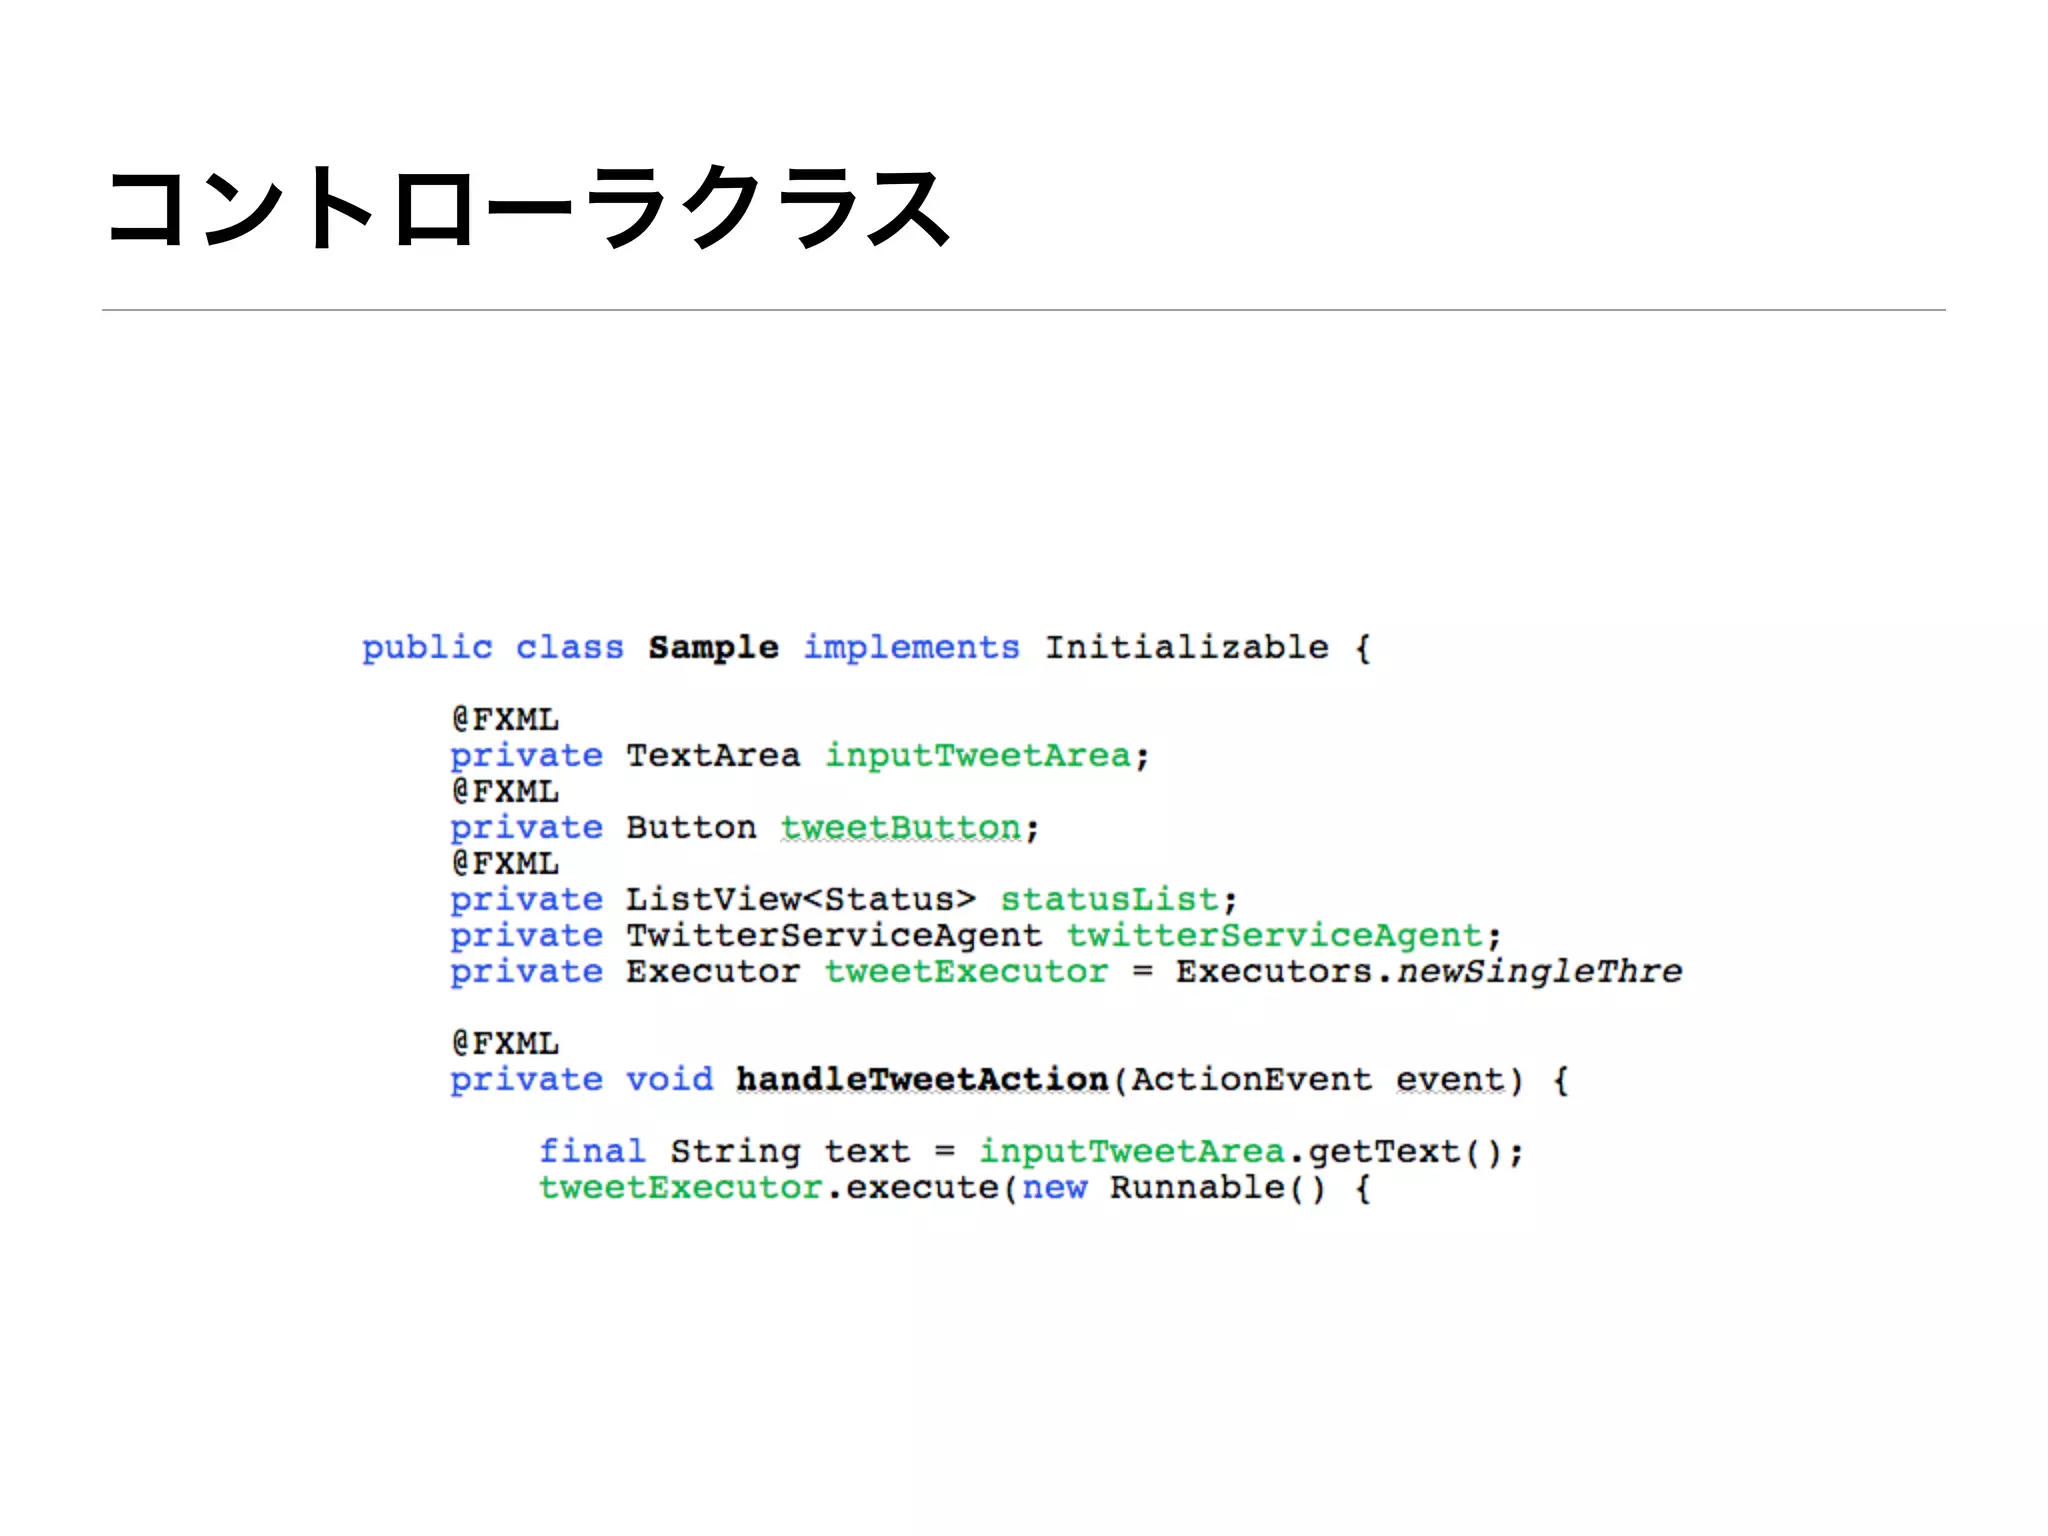
Task: Click the ListView<Status> type text
Action: coord(800,899)
